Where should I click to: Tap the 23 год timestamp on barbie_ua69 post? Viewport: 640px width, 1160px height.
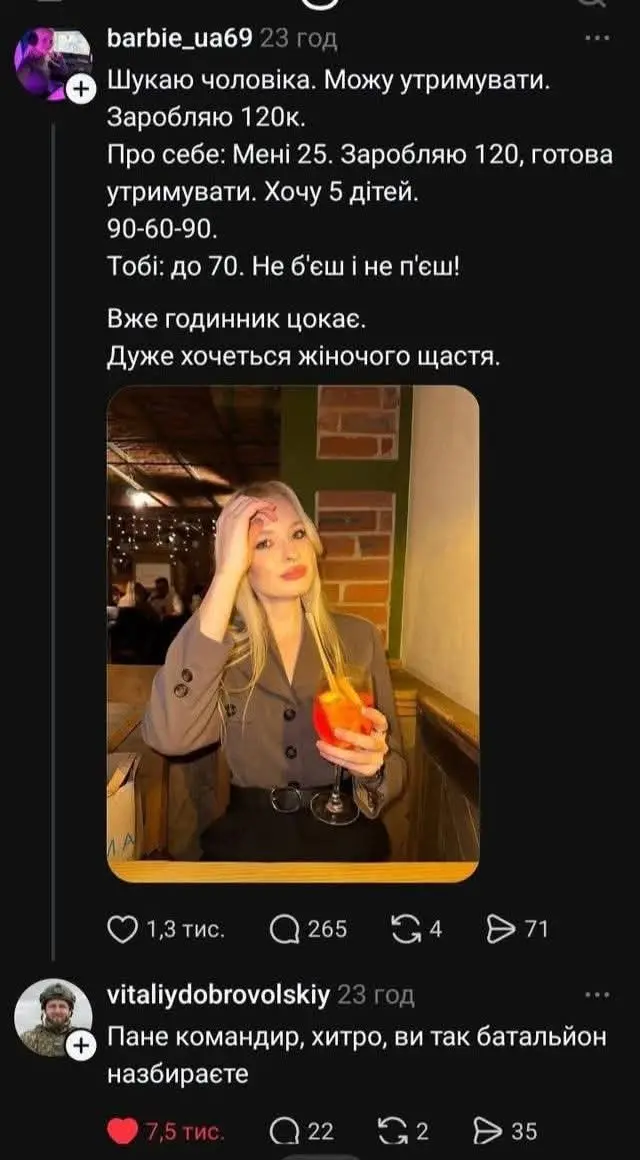pos(298,39)
